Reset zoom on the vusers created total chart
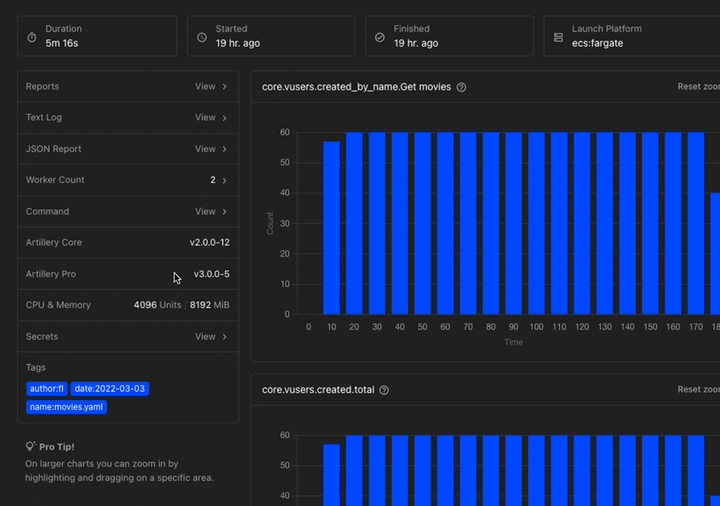 click(x=698, y=390)
